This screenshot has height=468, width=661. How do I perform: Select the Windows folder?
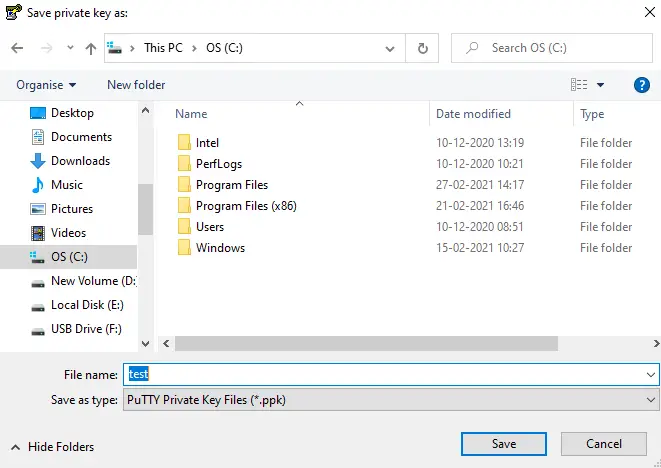click(x=220, y=248)
